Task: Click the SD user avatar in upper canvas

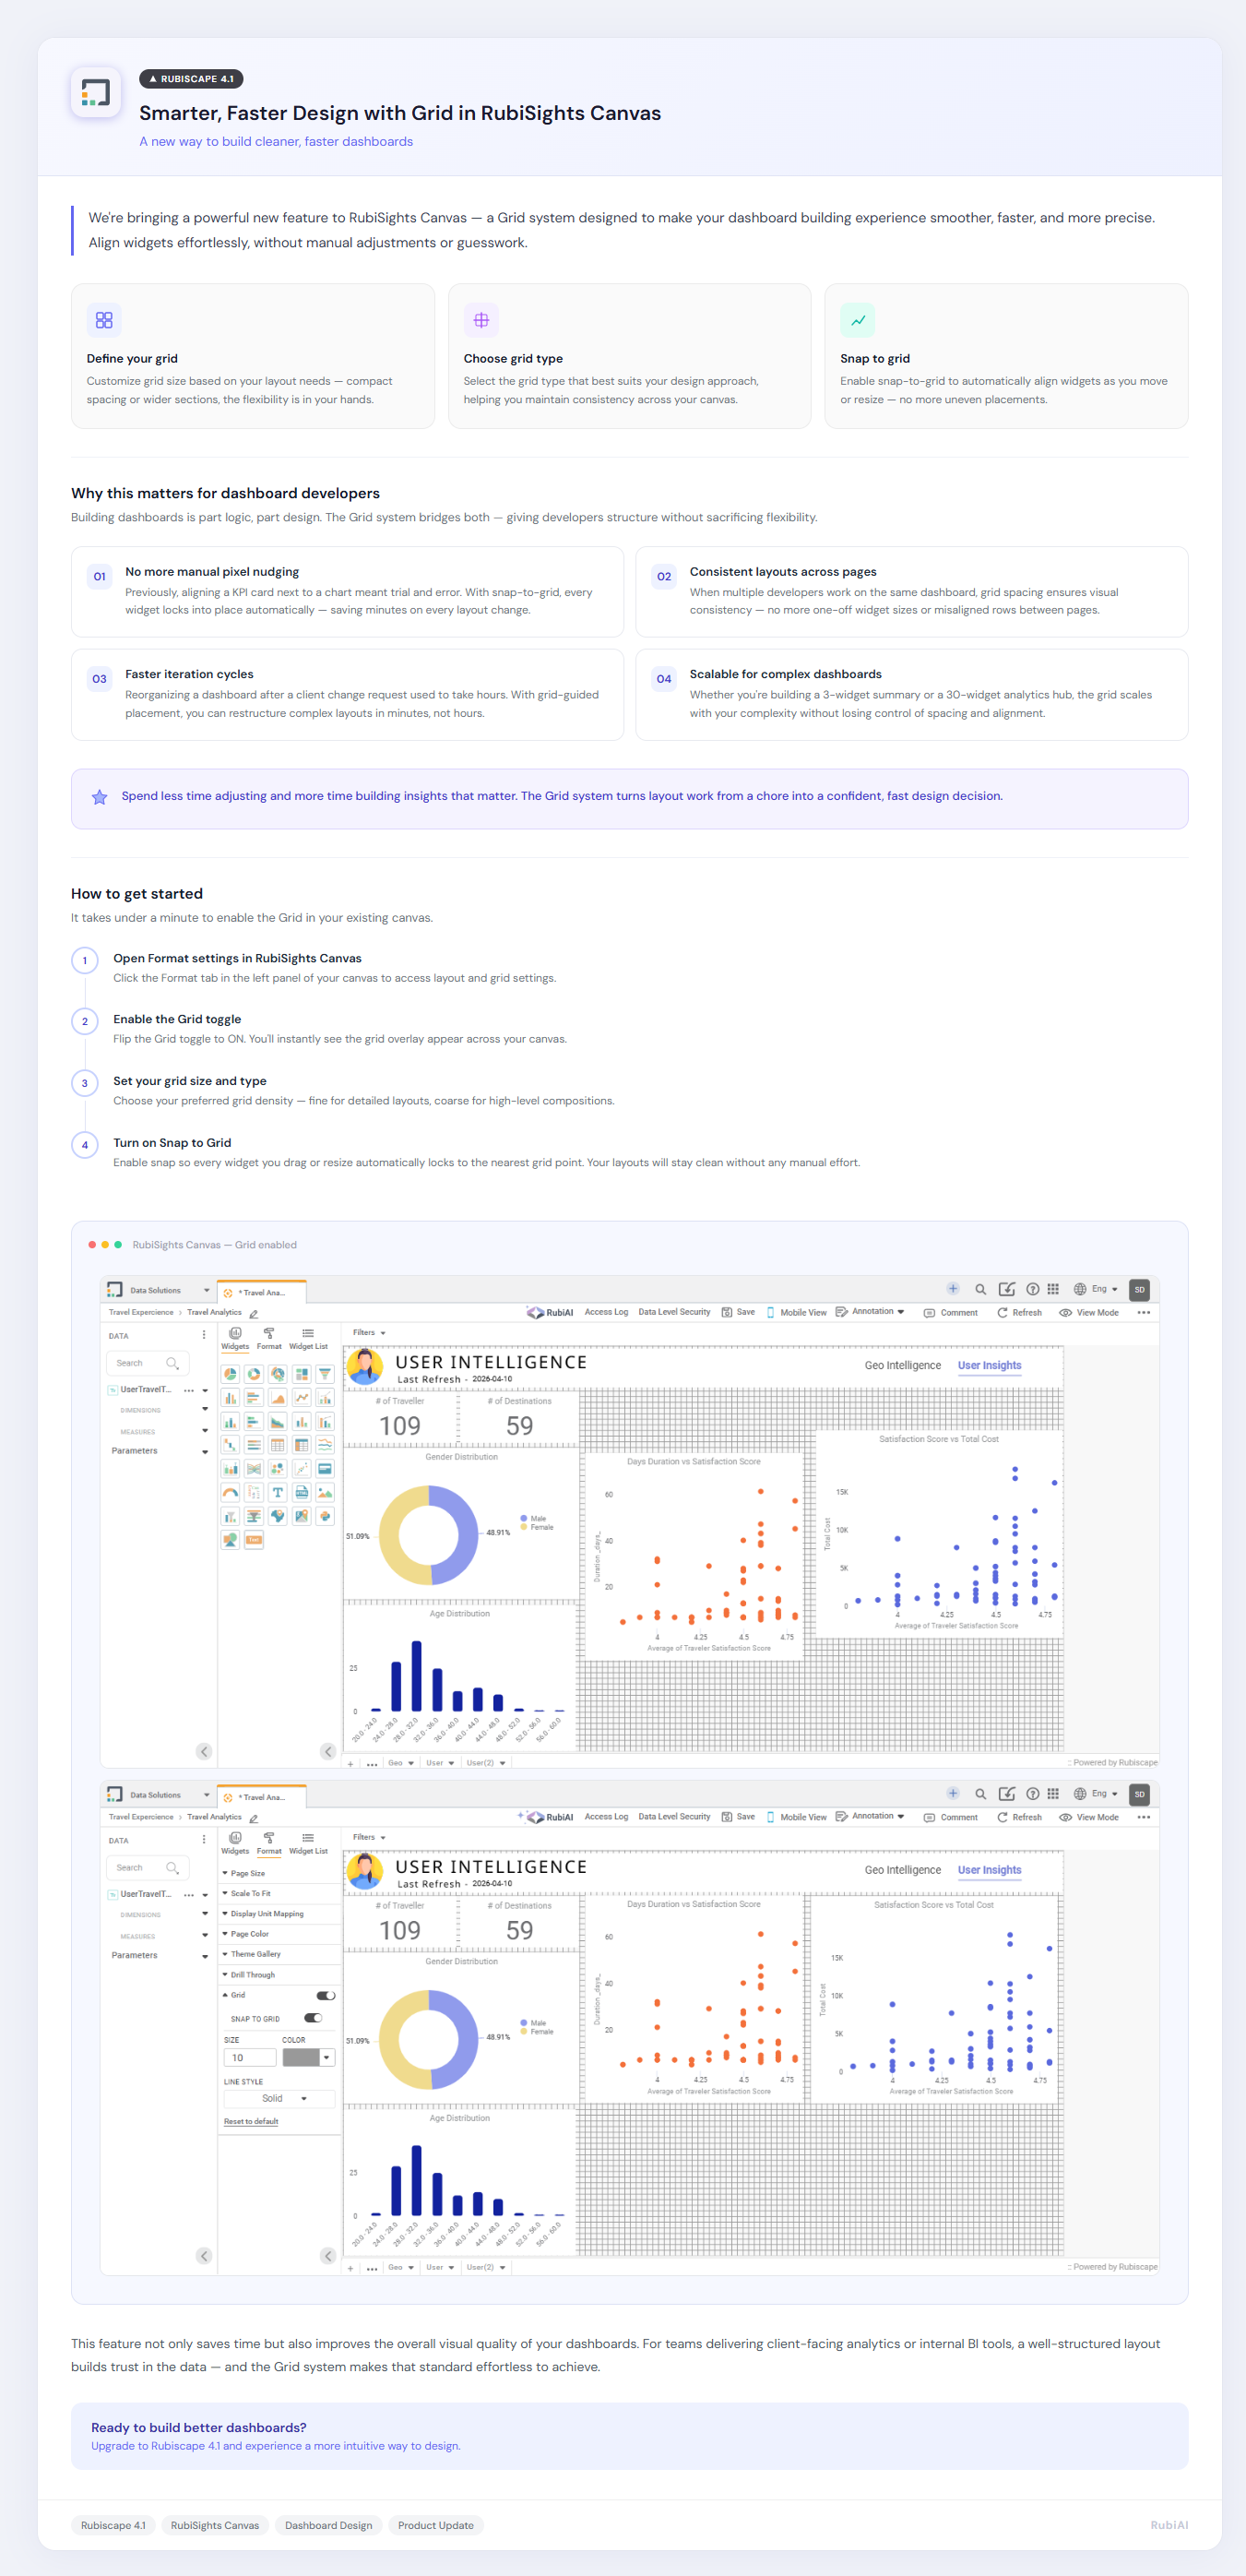Action: pos(1139,1290)
